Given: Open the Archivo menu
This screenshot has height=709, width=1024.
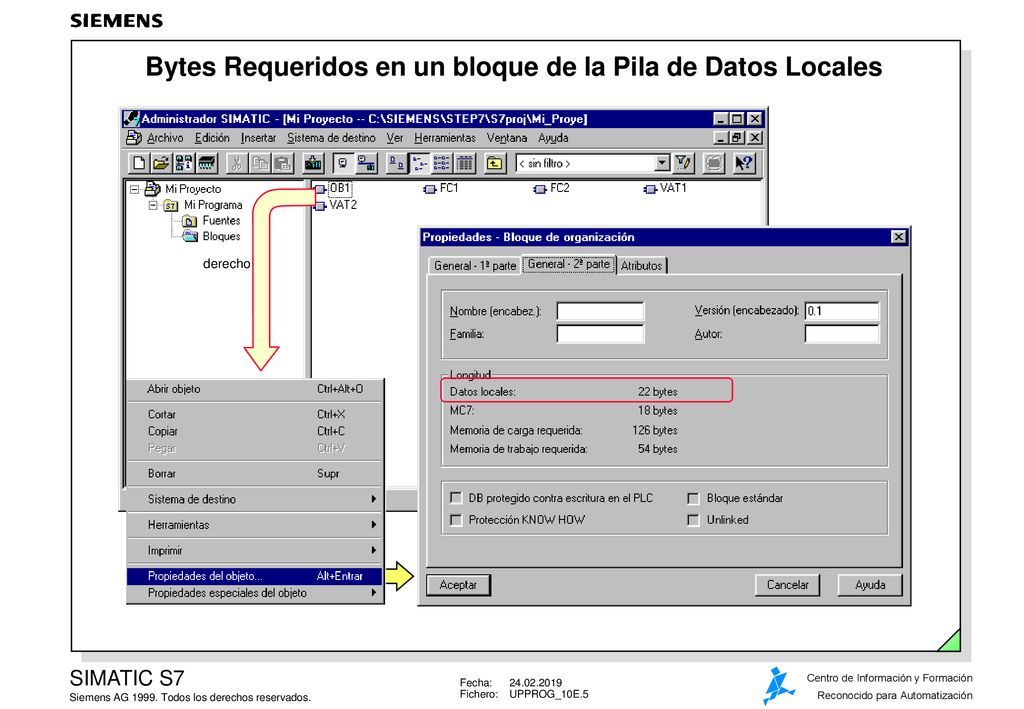Looking at the screenshot, I should click(165, 138).
